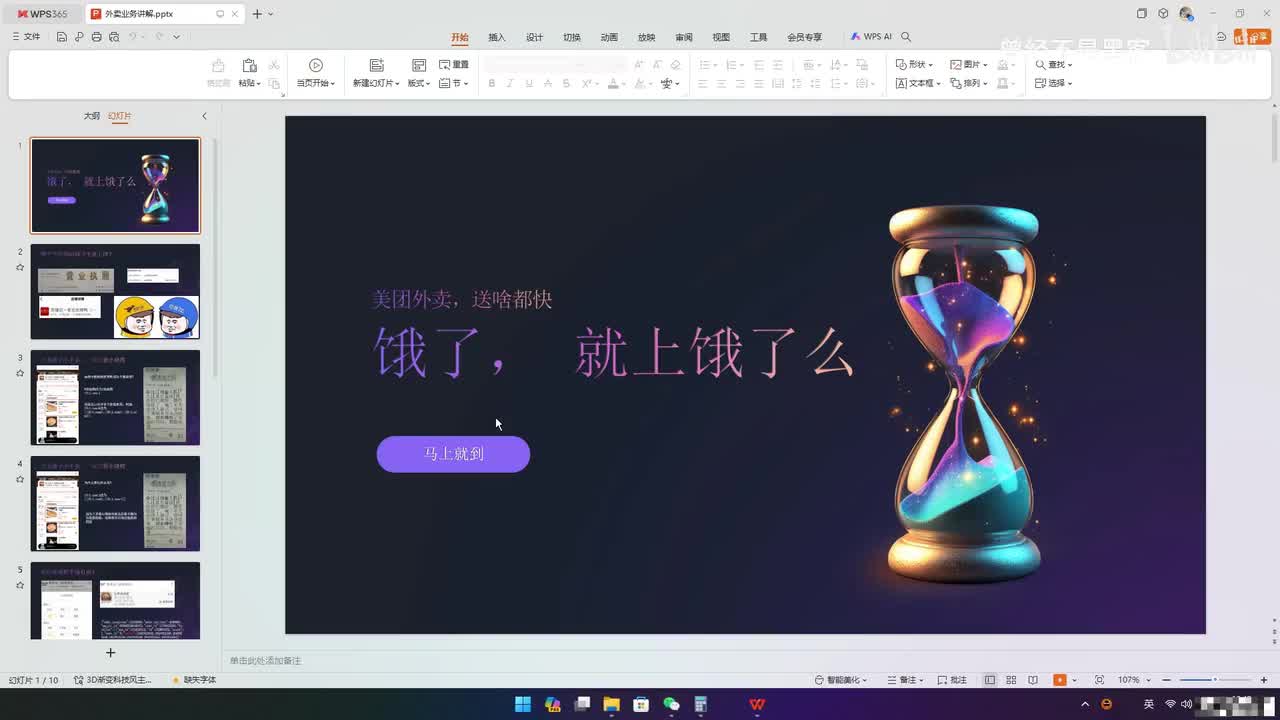Viewport: 1280px width, 720px height.
Task: Open the Shapes (形状) insert tool
Action: point(914,64)
